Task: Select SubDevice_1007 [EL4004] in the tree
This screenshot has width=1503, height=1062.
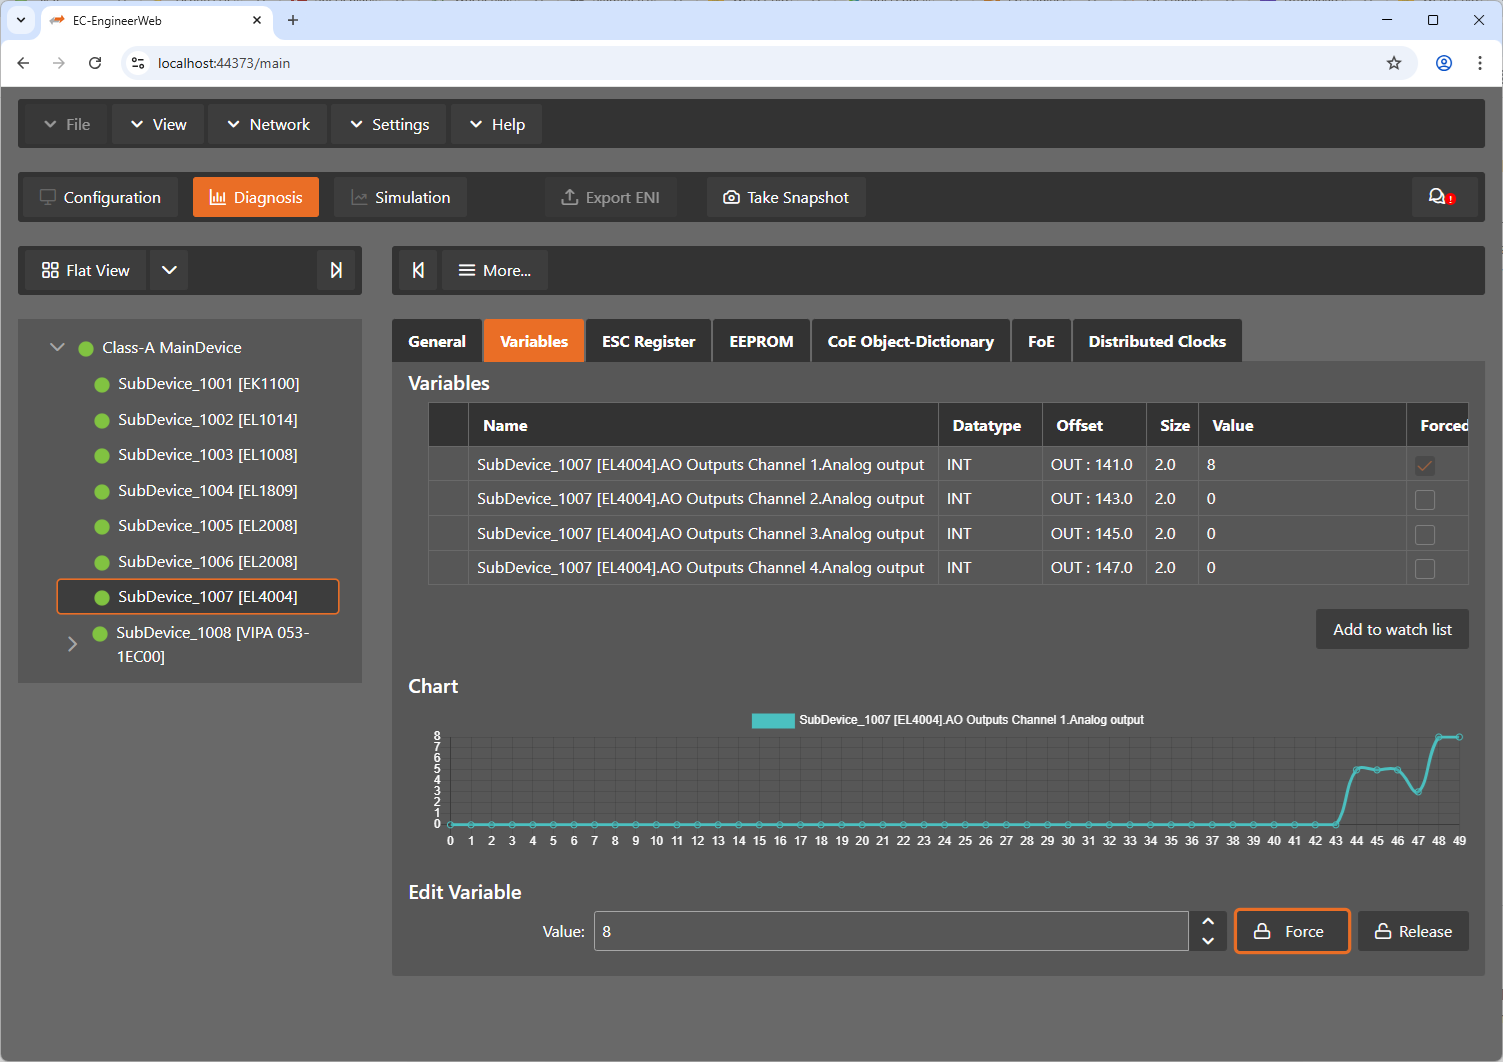Action: (x=198, y=597)
